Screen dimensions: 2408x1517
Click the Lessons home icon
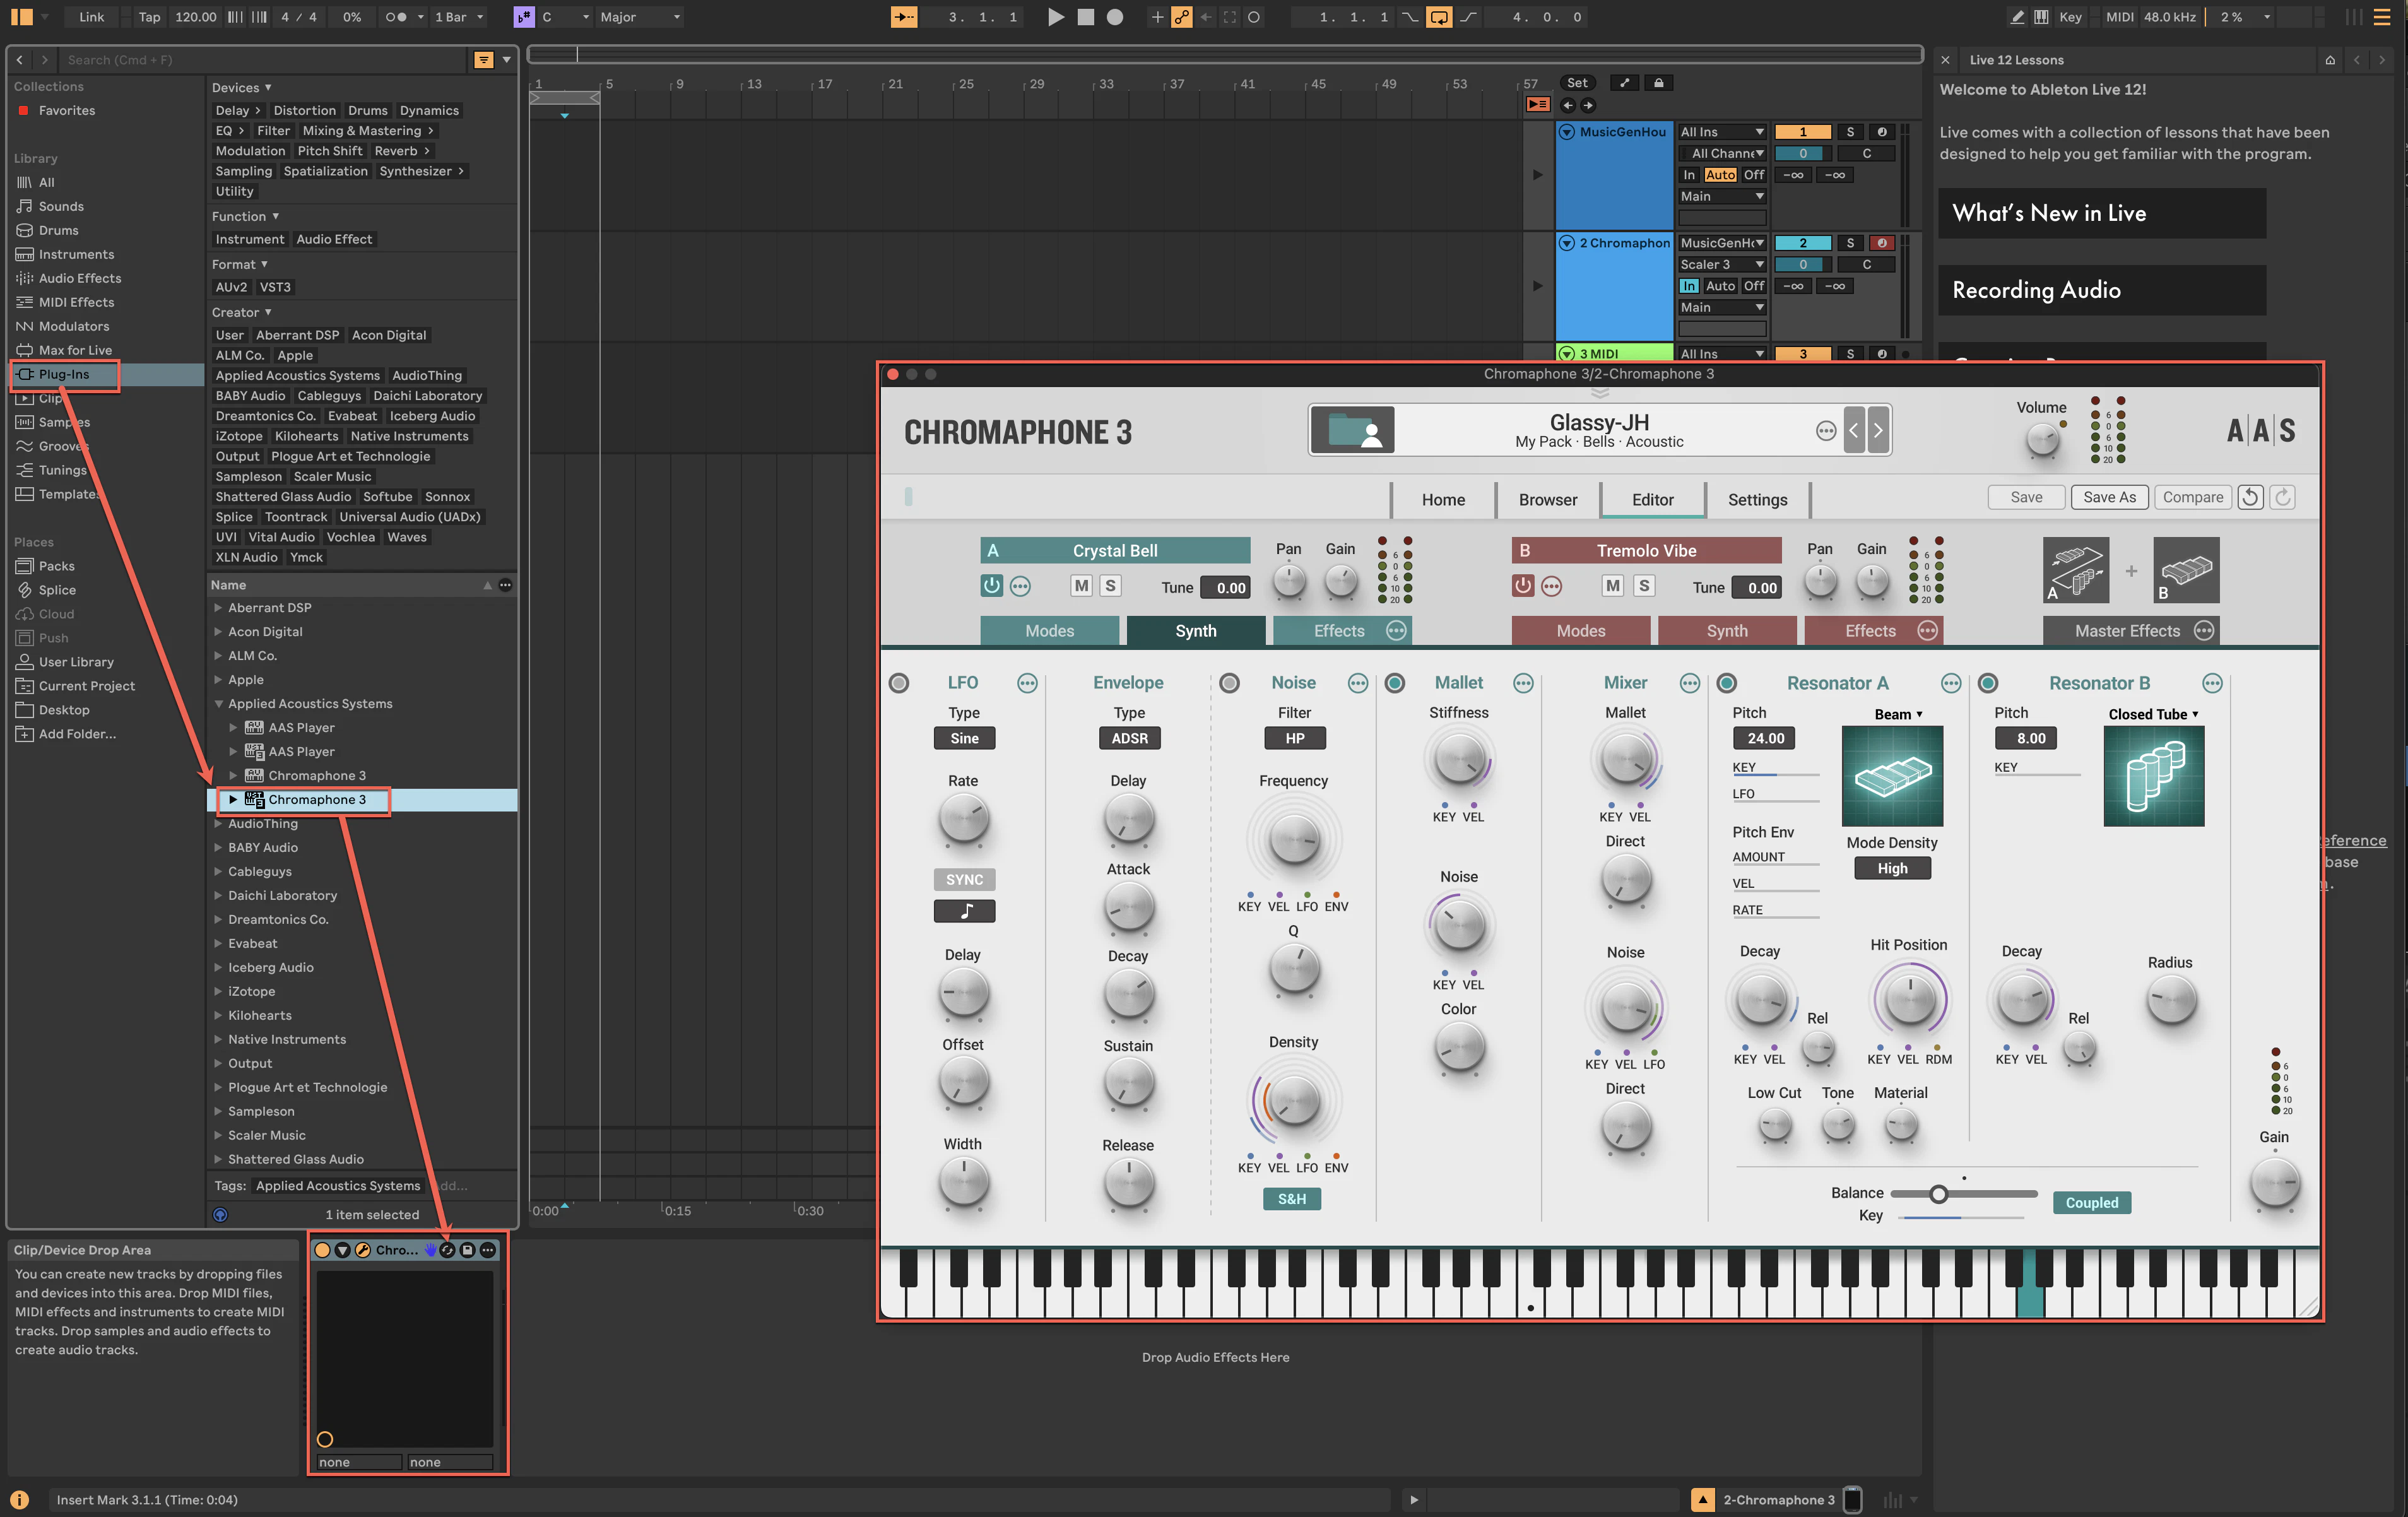(2329, 60)
